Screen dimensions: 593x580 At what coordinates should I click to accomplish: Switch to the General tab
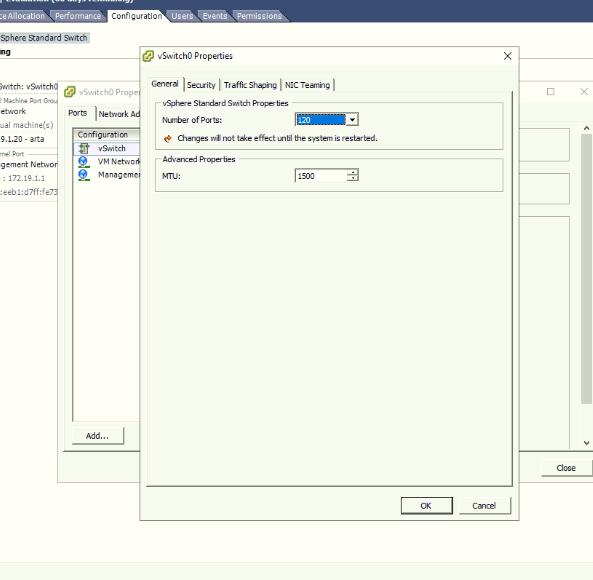(x=165, y=84)
